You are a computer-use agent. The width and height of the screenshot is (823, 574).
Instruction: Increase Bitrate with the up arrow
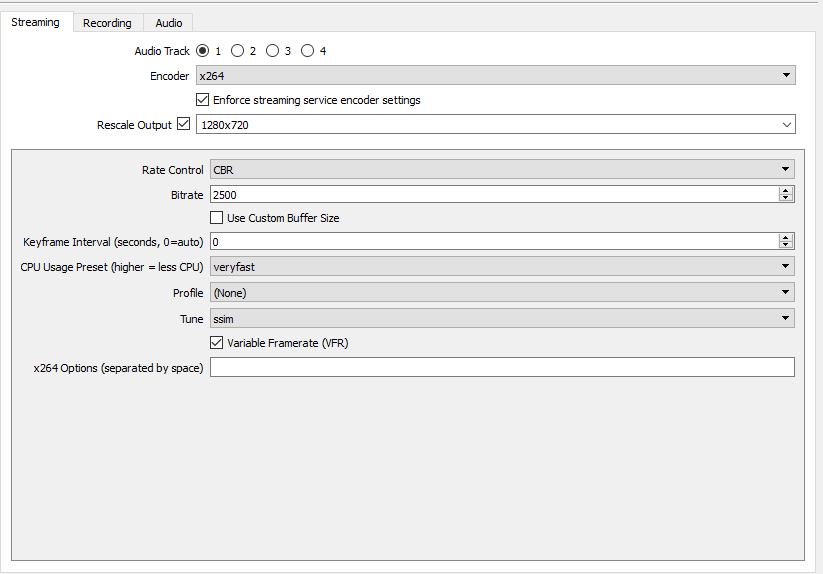point(786,190)
